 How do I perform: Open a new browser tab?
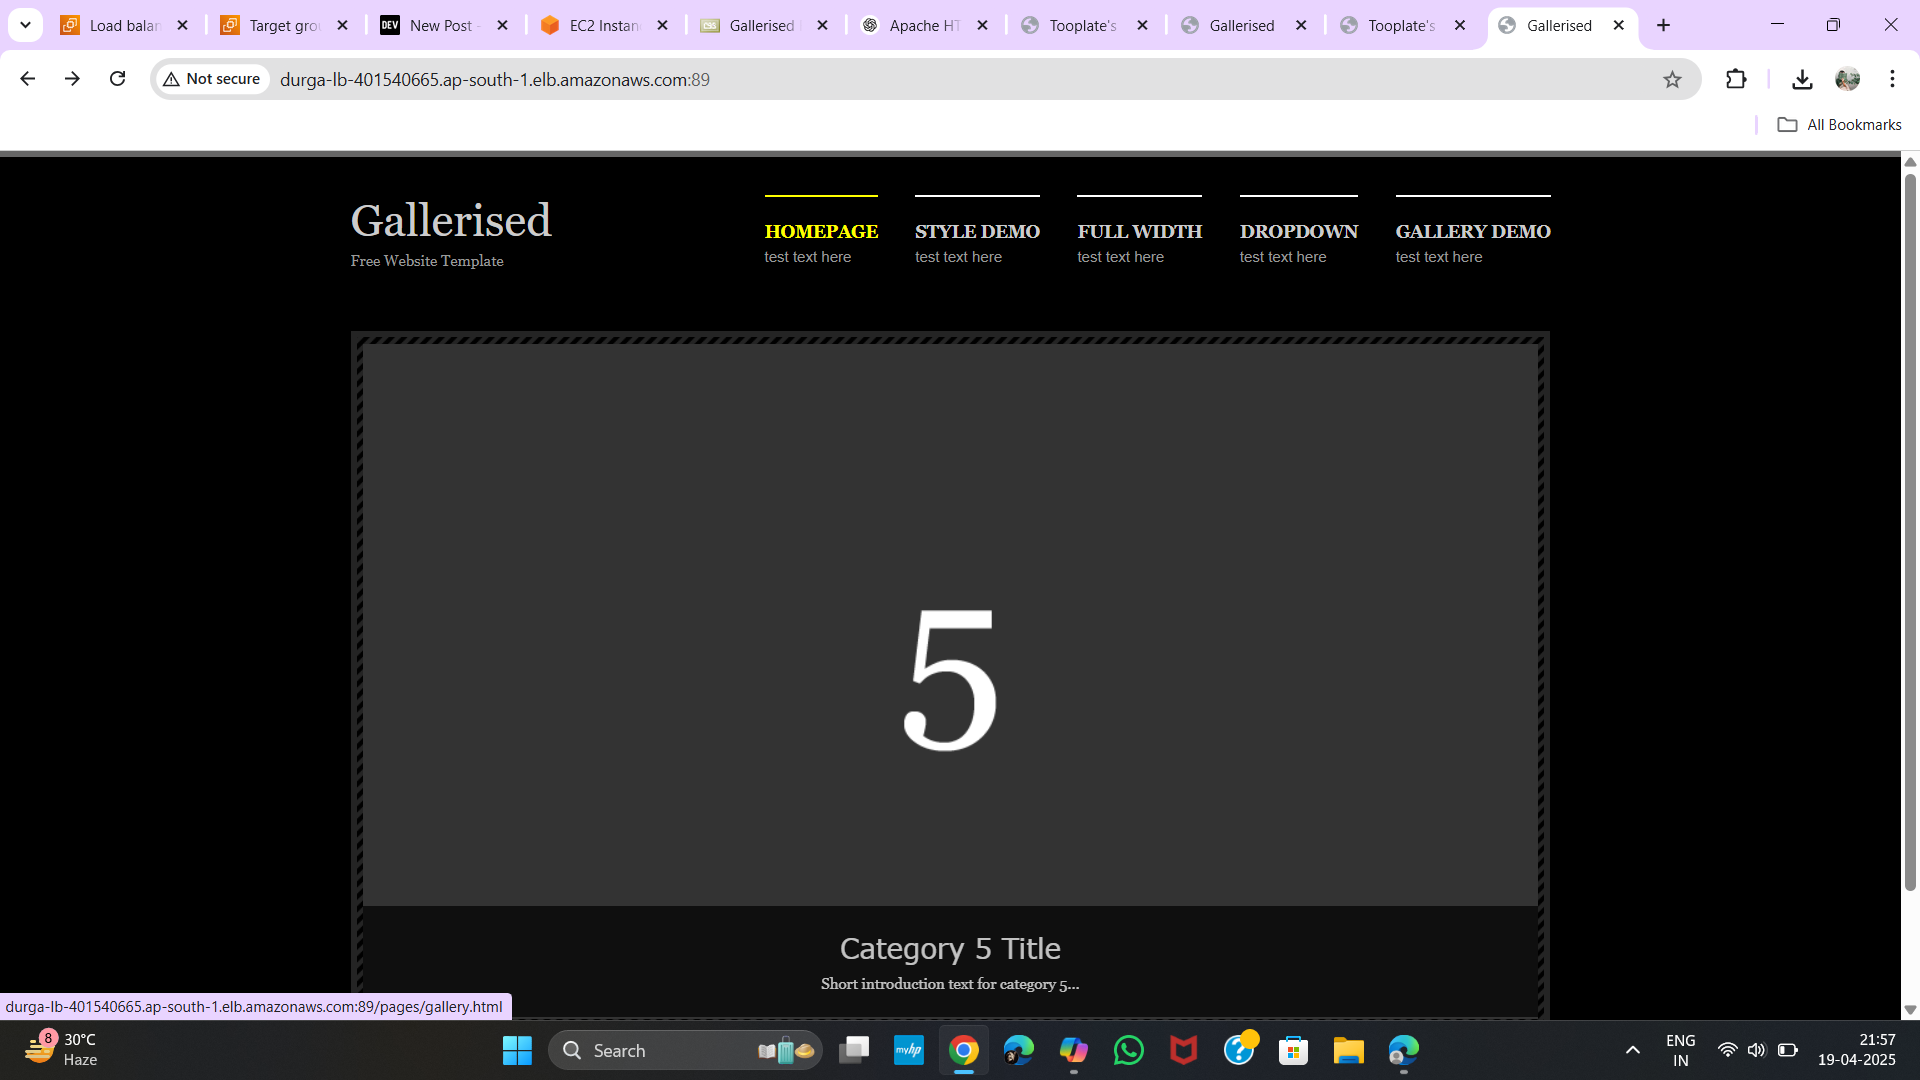[1664, 25]
